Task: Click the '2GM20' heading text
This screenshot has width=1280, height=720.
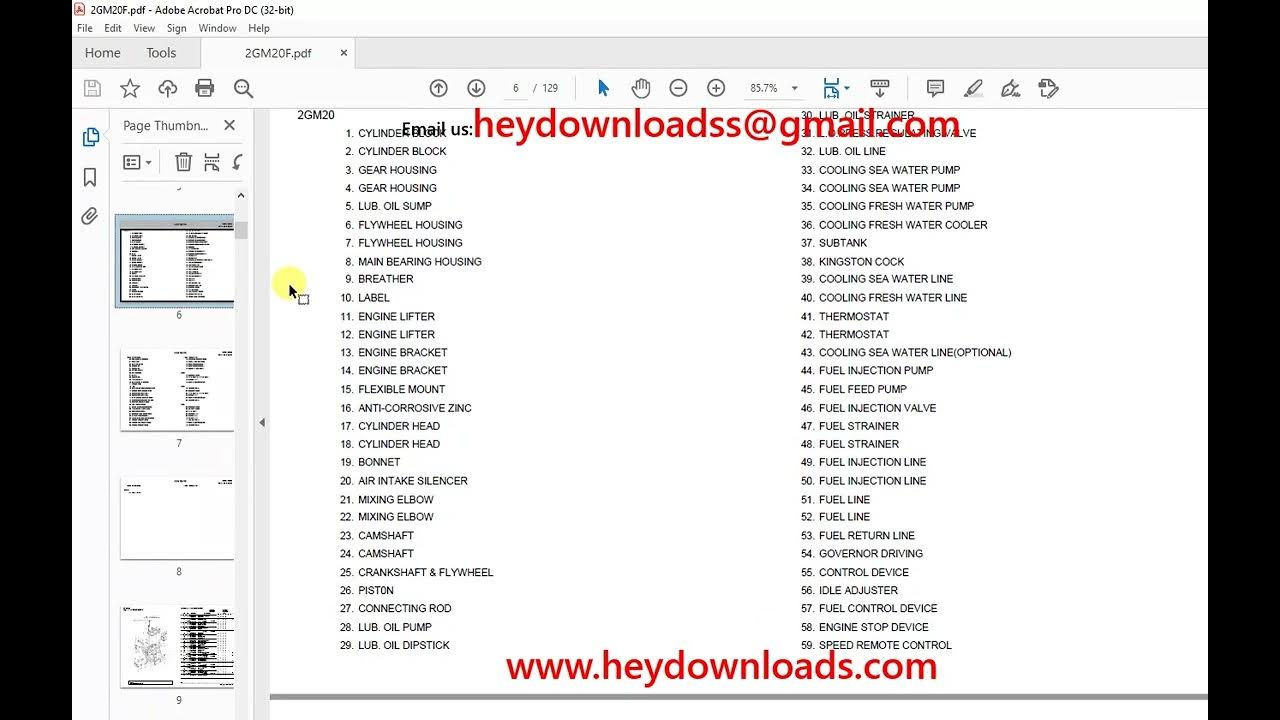Action: click(x=316, y=115)
